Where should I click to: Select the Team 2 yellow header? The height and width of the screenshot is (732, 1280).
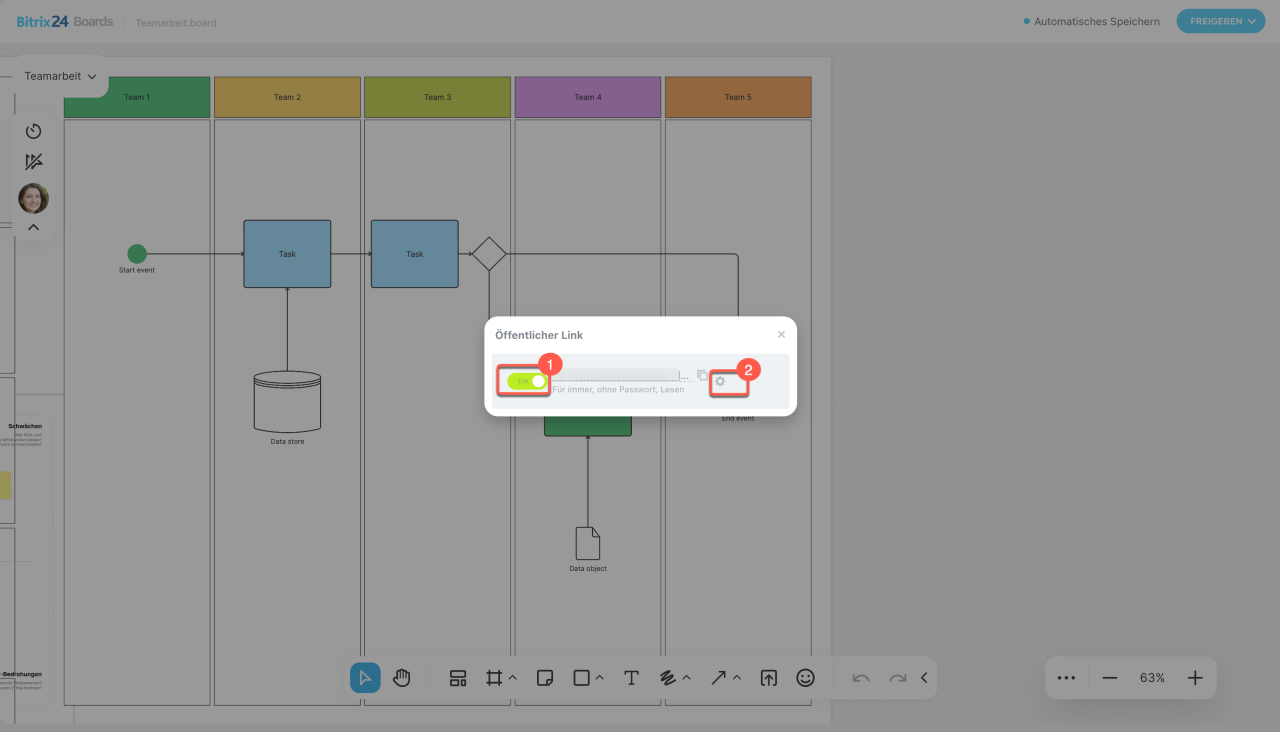click(x=287, y=97)
